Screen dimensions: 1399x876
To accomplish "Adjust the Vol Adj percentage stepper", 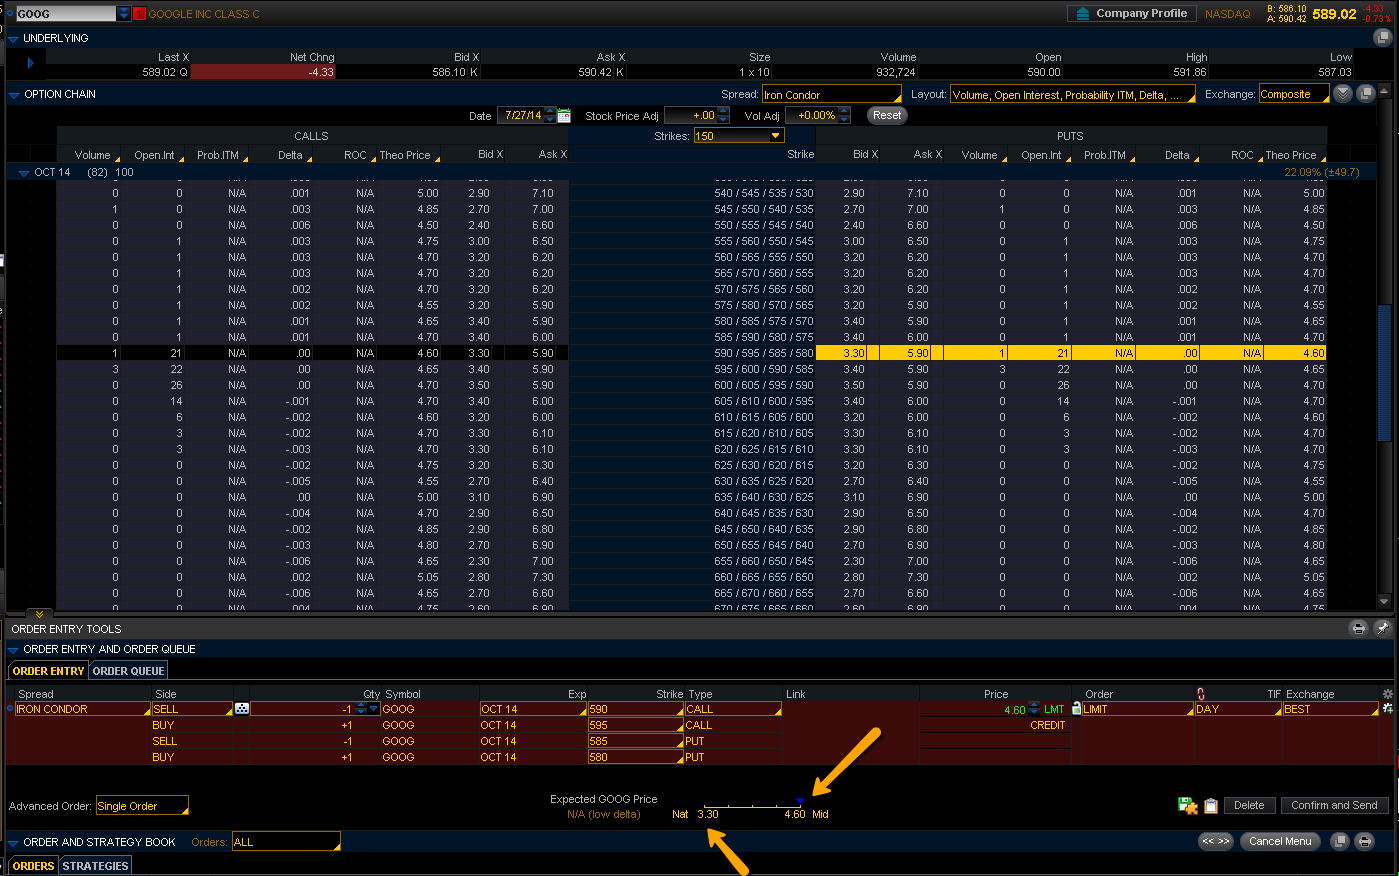I will tap(845, 116).
